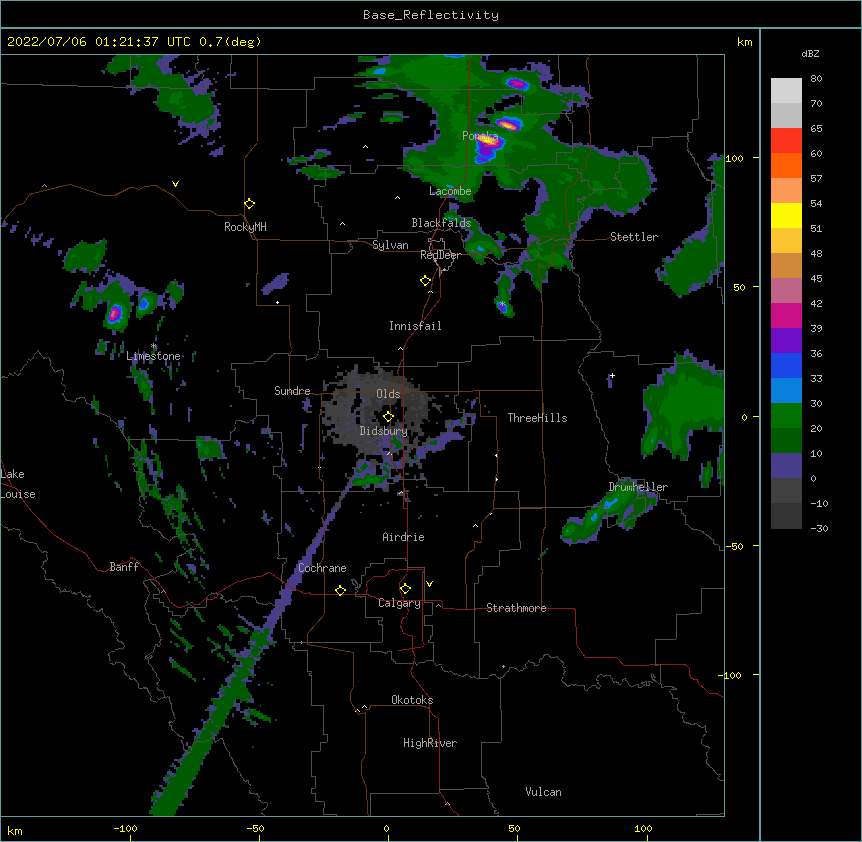Pick the lightest gray 80-70 dBZ swatch

click(786, 91)
